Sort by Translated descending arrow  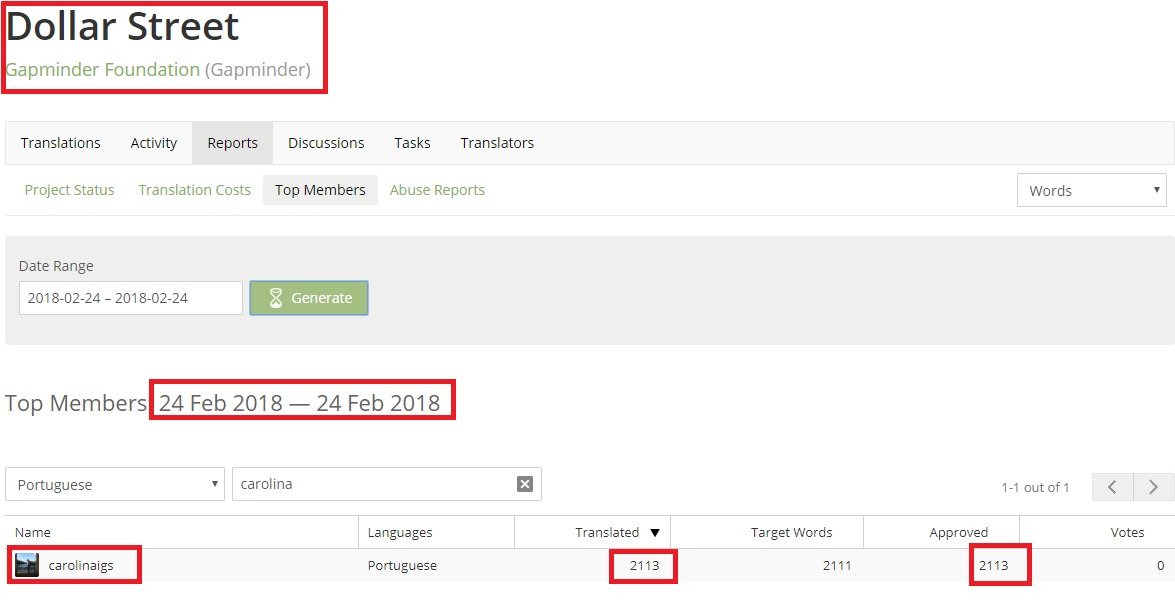coord(655,533)
